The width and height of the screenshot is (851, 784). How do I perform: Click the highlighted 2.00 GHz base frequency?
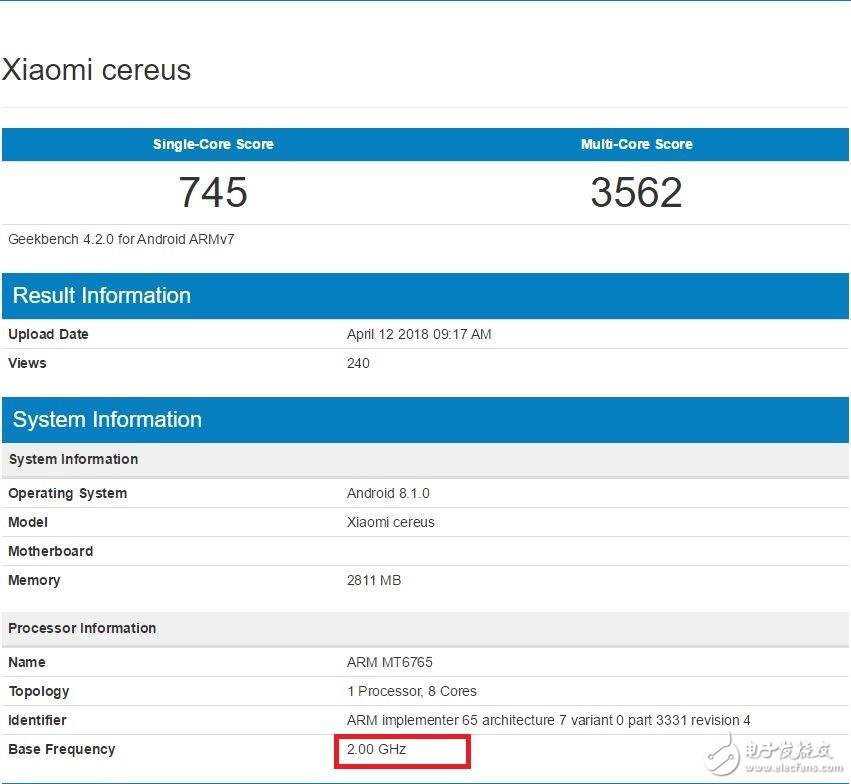pyautogui.click(x=377, y=749)
